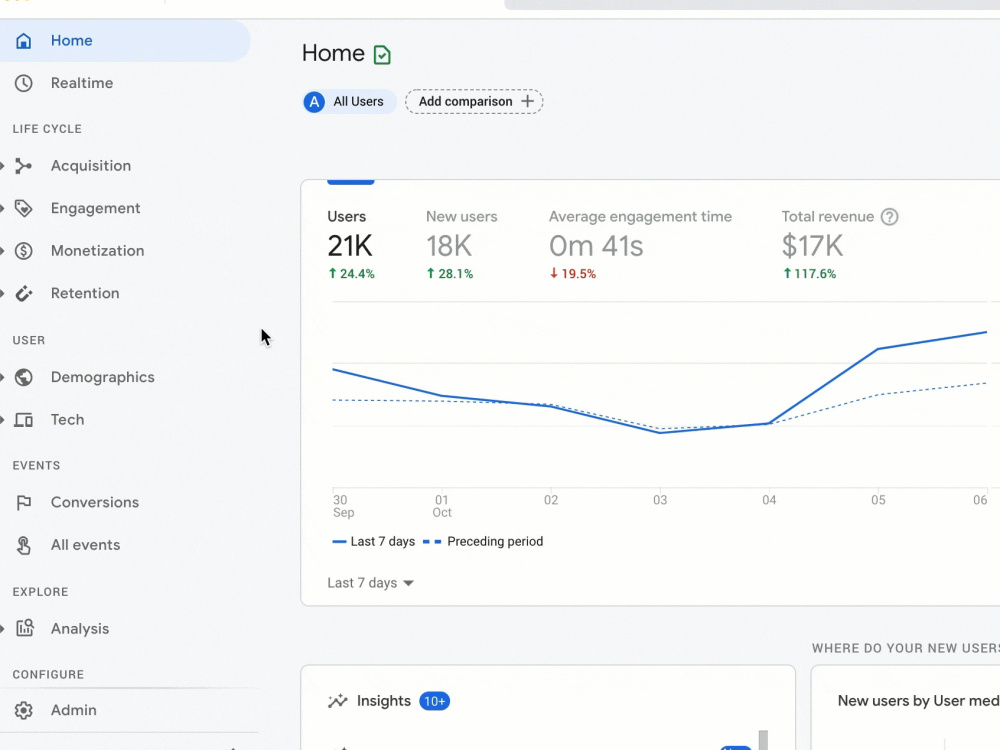Click the blue A avatar on All Users
Viewport: 1000px width, 750px height.
click(x=314, y=102)
